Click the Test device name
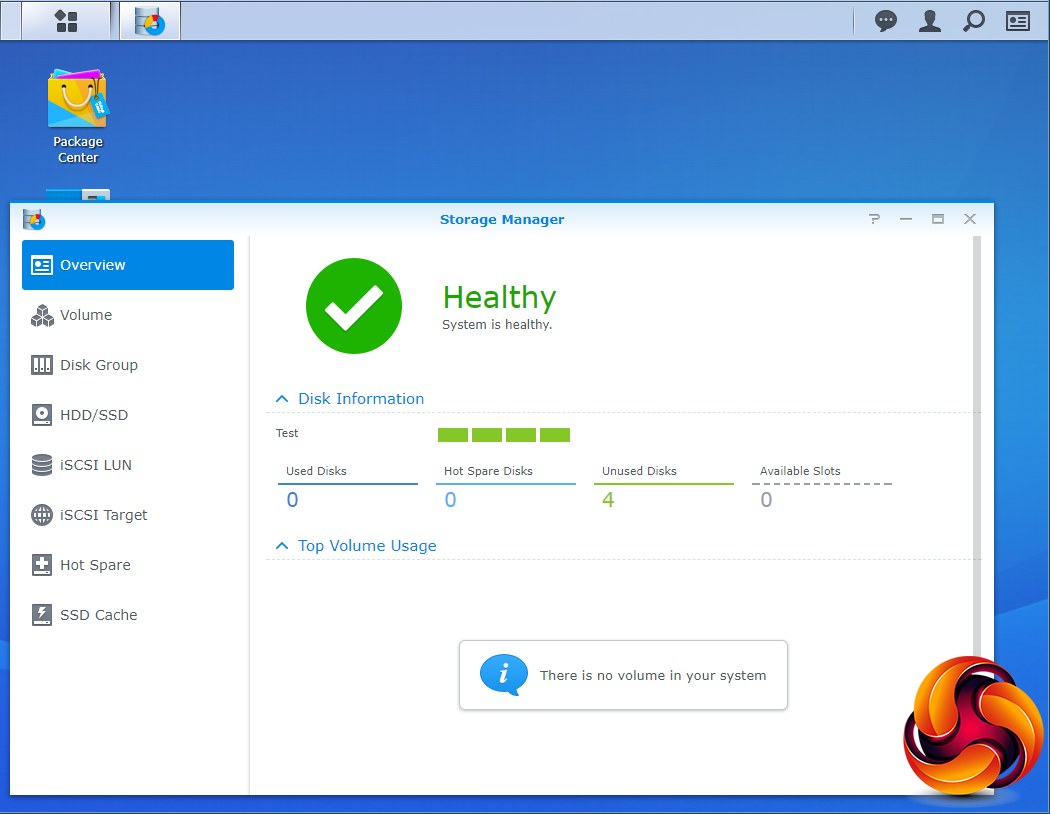This screenshot has width=1050, height=814. coord(287,433)
